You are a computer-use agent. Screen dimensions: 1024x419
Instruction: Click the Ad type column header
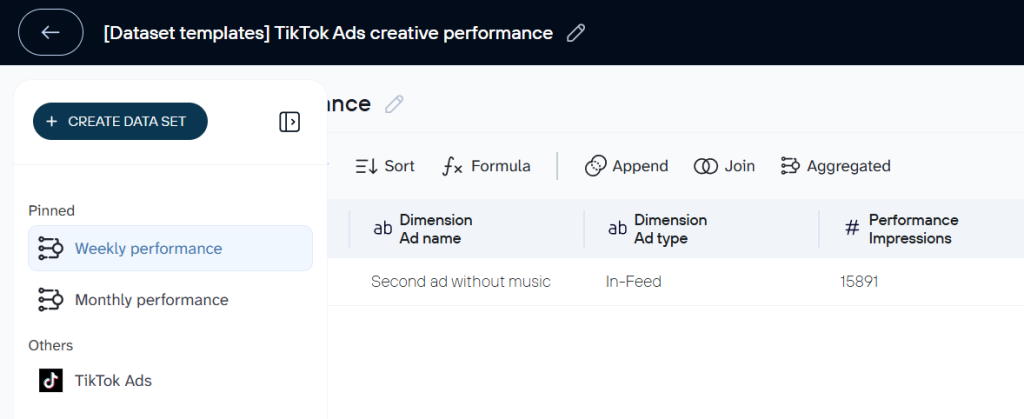coord(670,229)
